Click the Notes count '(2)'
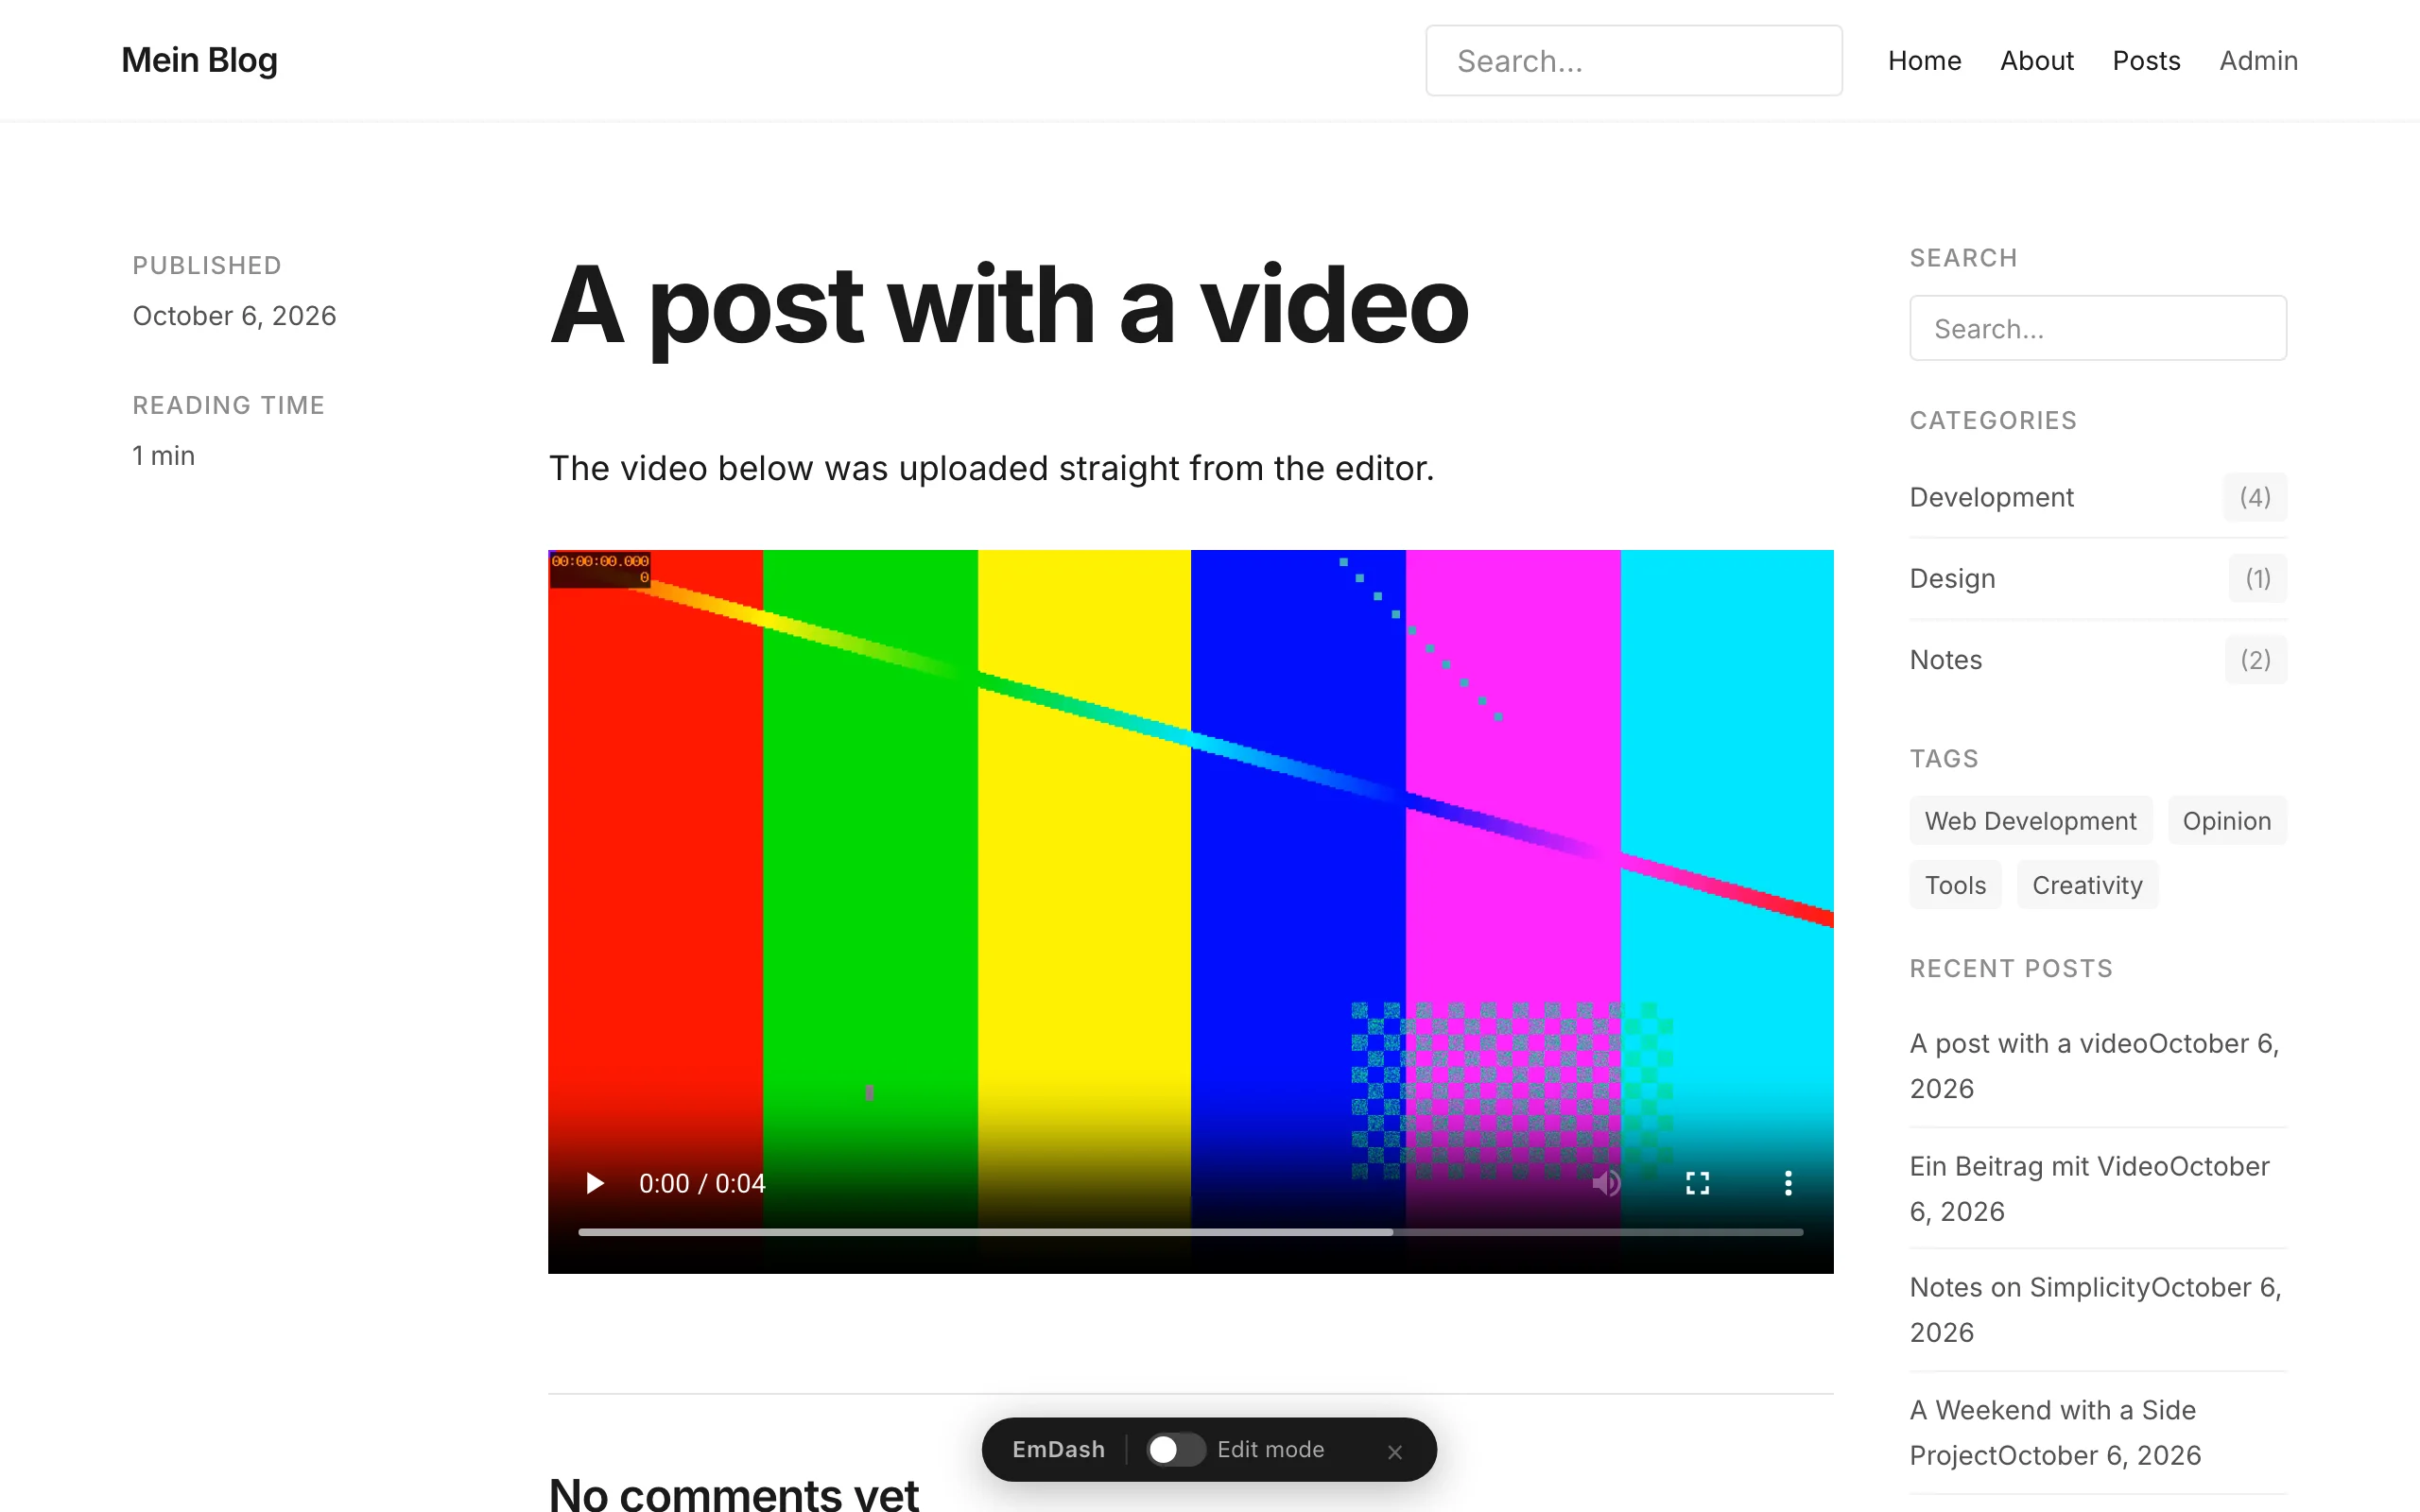The image size is (2420, 1512). click(2256, 660)
